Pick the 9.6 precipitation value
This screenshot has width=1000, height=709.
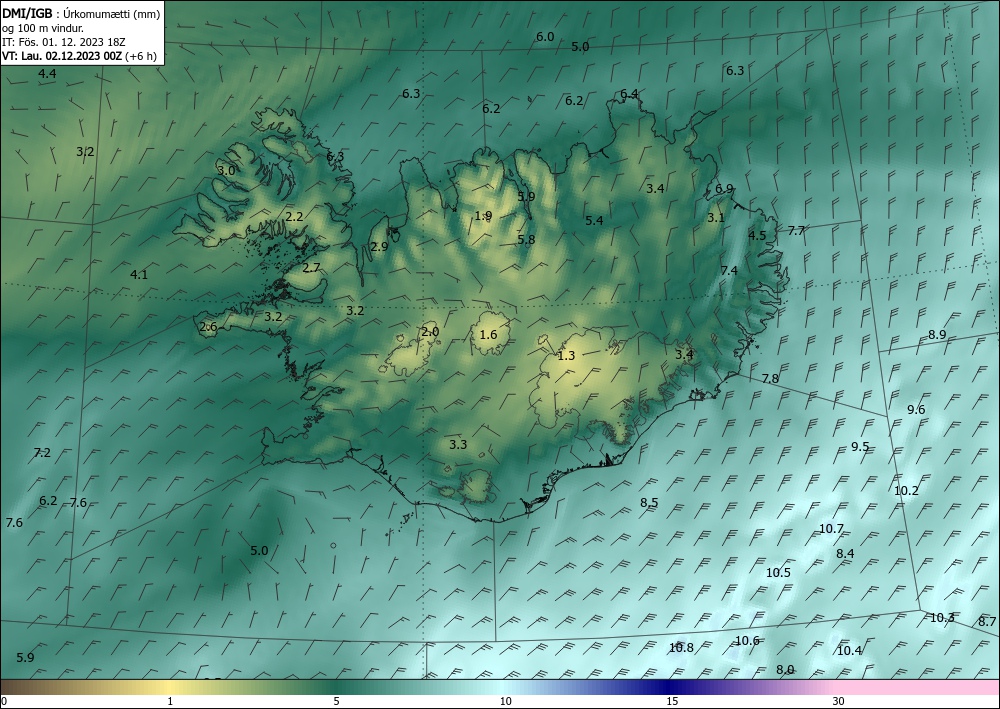916,410
